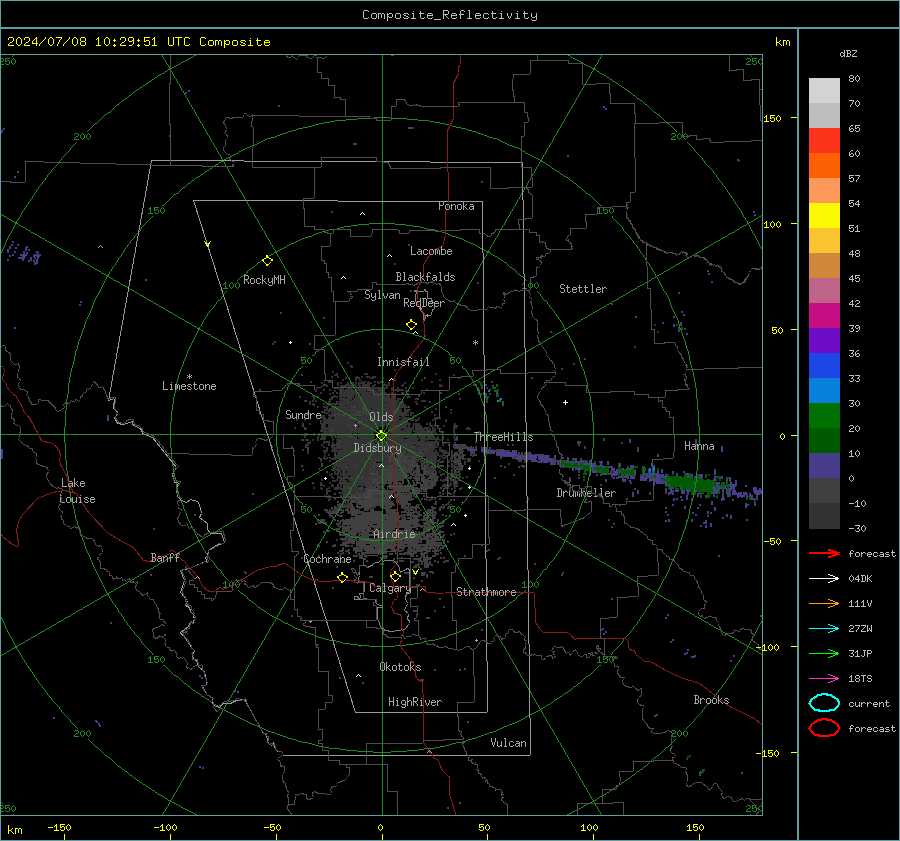Click the ThreeHills city label
Viewport: 900px width, 841px height.
(503, 437)
